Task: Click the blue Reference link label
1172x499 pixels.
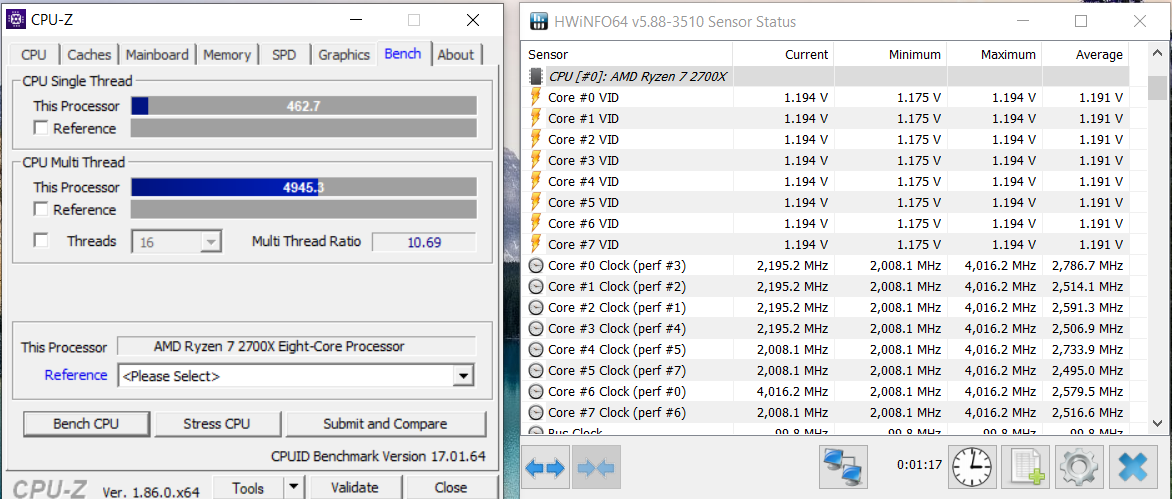Action: point(75,375)
